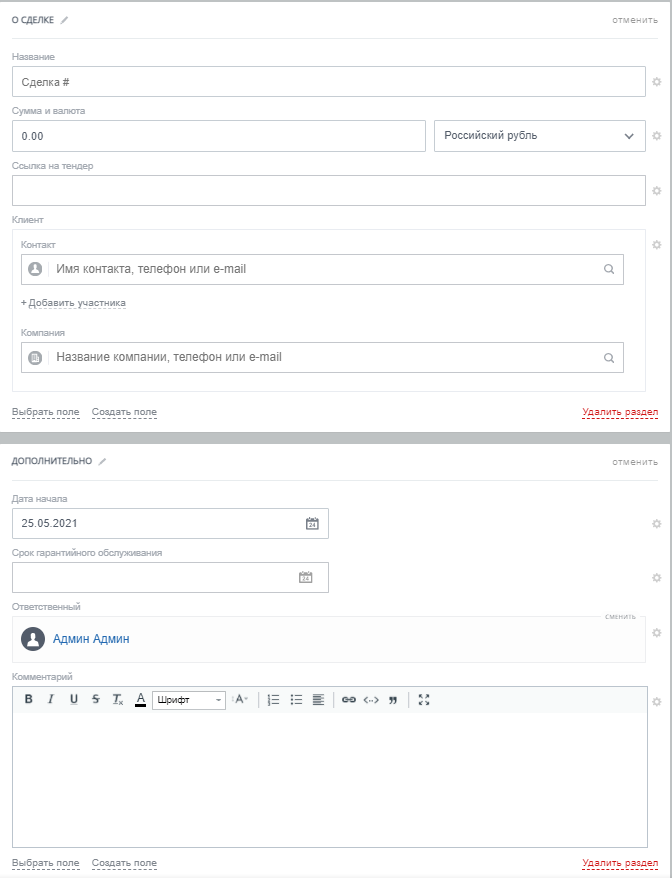
Task: Insert a bulleted list
Action: [296, 700]
